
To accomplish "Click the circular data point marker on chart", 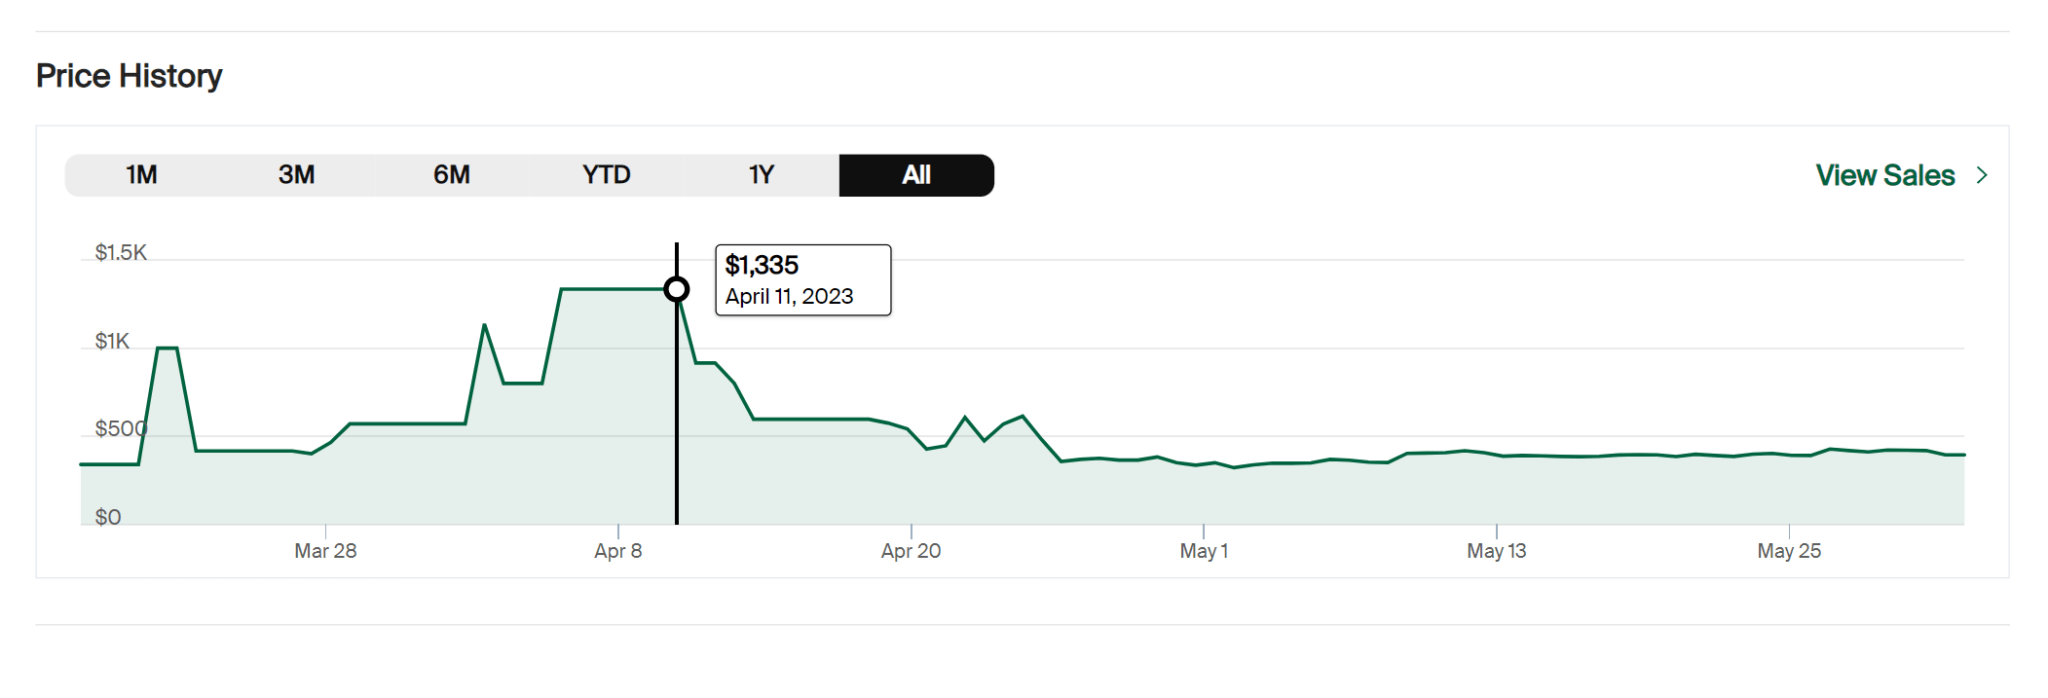I will pos(677,289).
